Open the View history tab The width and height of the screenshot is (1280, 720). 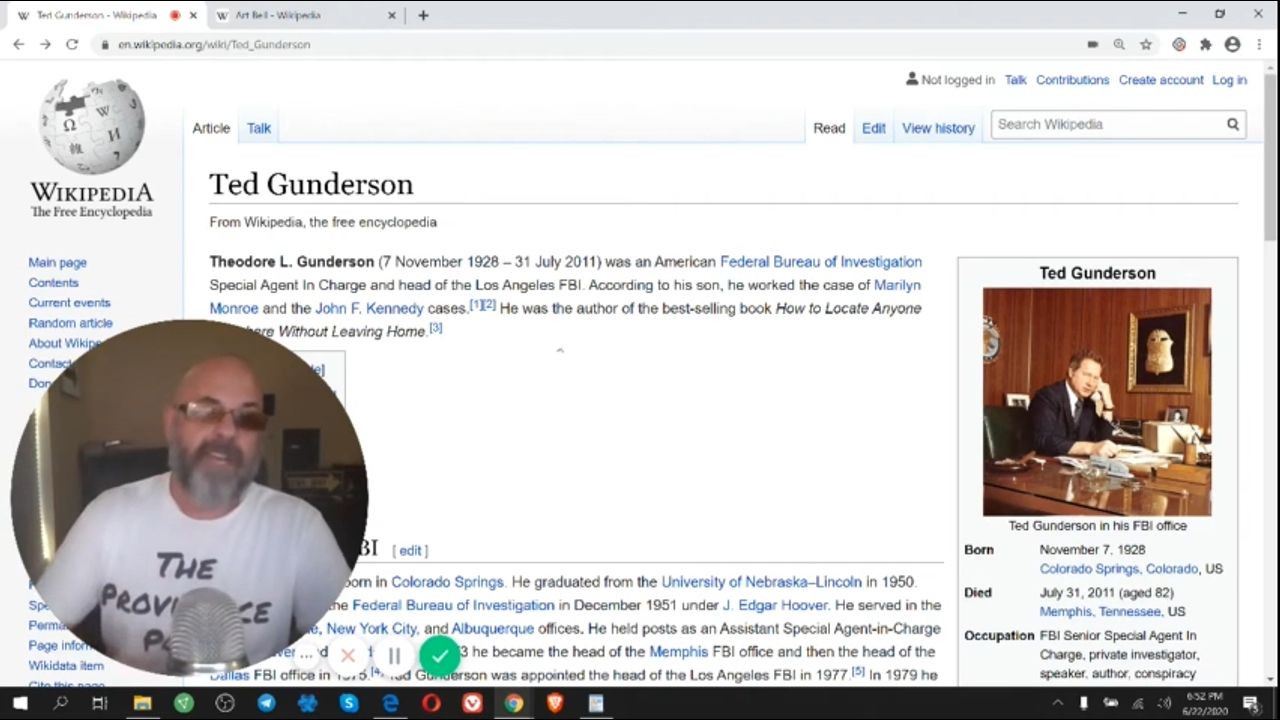pos(938,128)
